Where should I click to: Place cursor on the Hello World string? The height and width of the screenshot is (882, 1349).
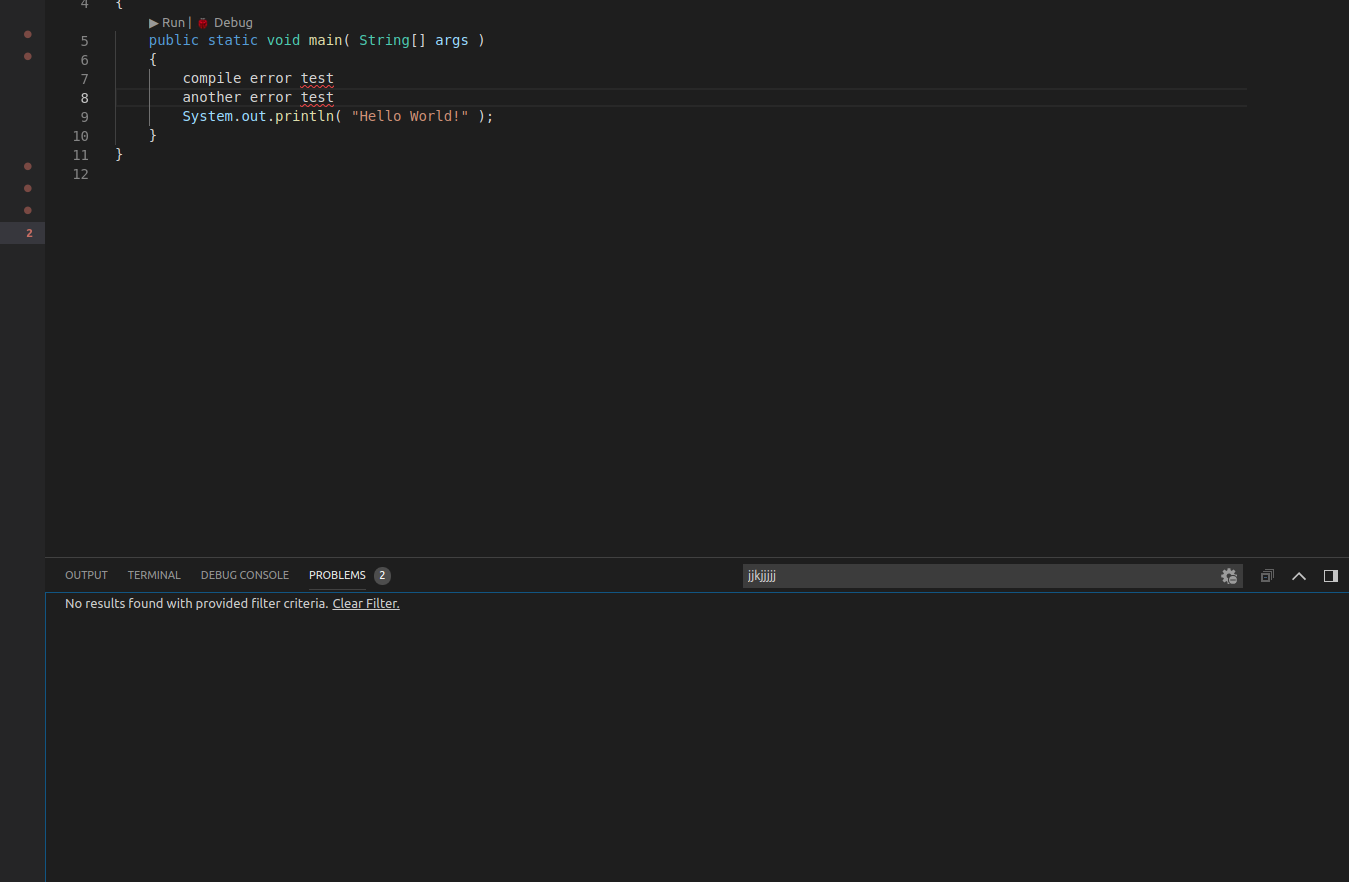click(409, 116)
